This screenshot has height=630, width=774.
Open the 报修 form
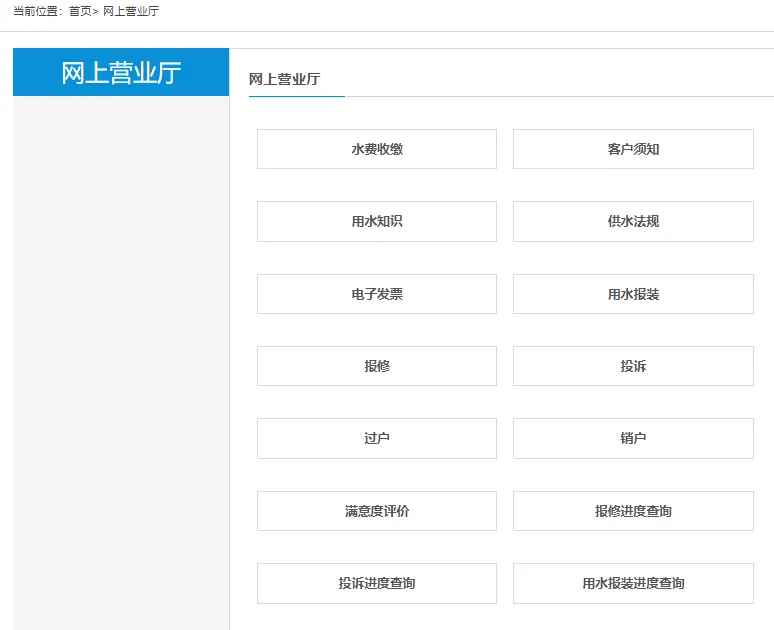[x=377, y=366]
